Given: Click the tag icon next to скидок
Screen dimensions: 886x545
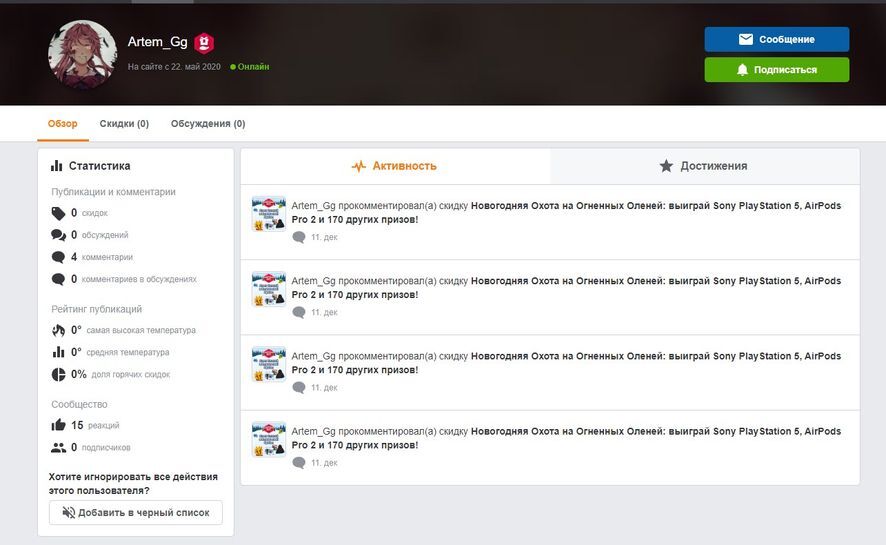Looking at the screenshot, I should [x=58, y=213].
